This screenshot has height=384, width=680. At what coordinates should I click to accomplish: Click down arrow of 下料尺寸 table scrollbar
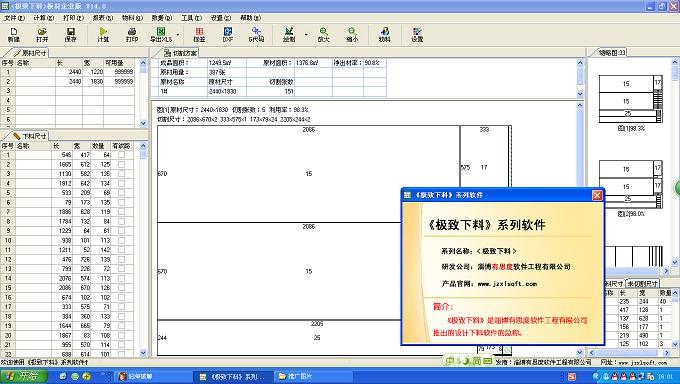(143, 353)
